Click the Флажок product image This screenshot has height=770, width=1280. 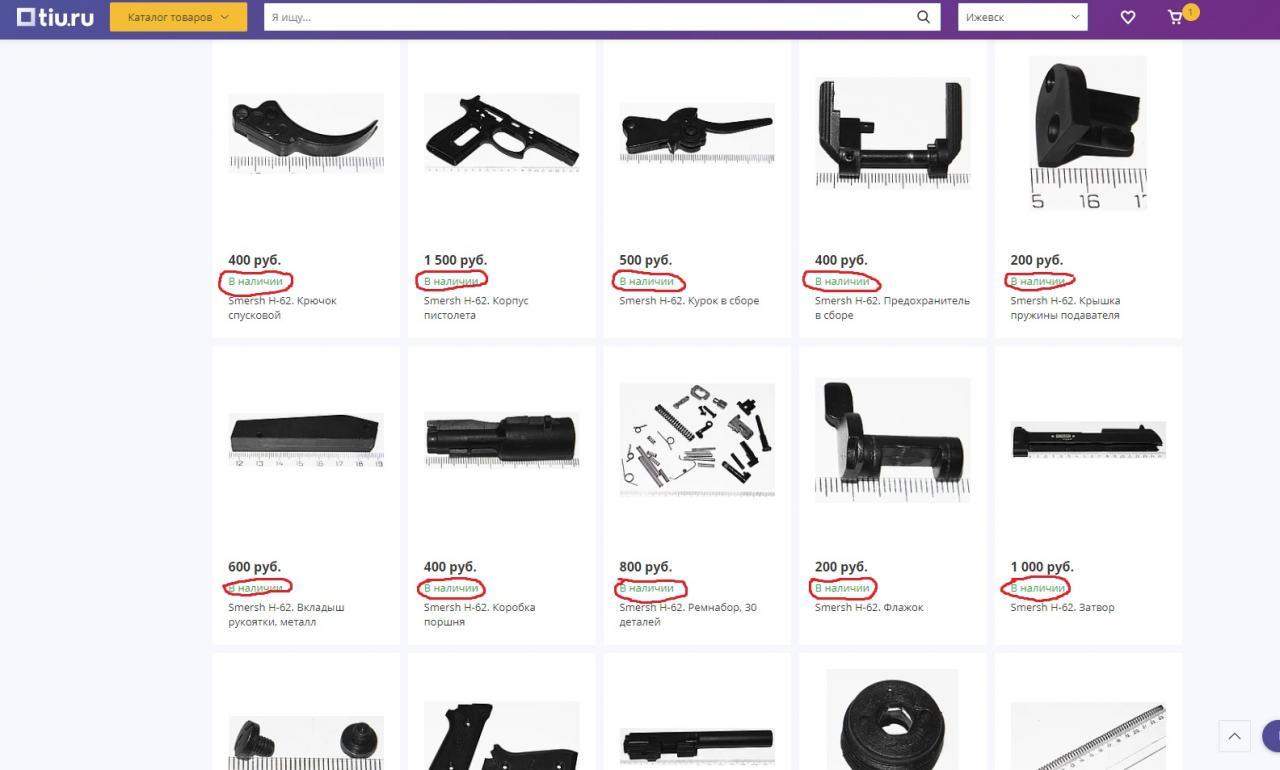pyautogui.click(x=893, y=440)
